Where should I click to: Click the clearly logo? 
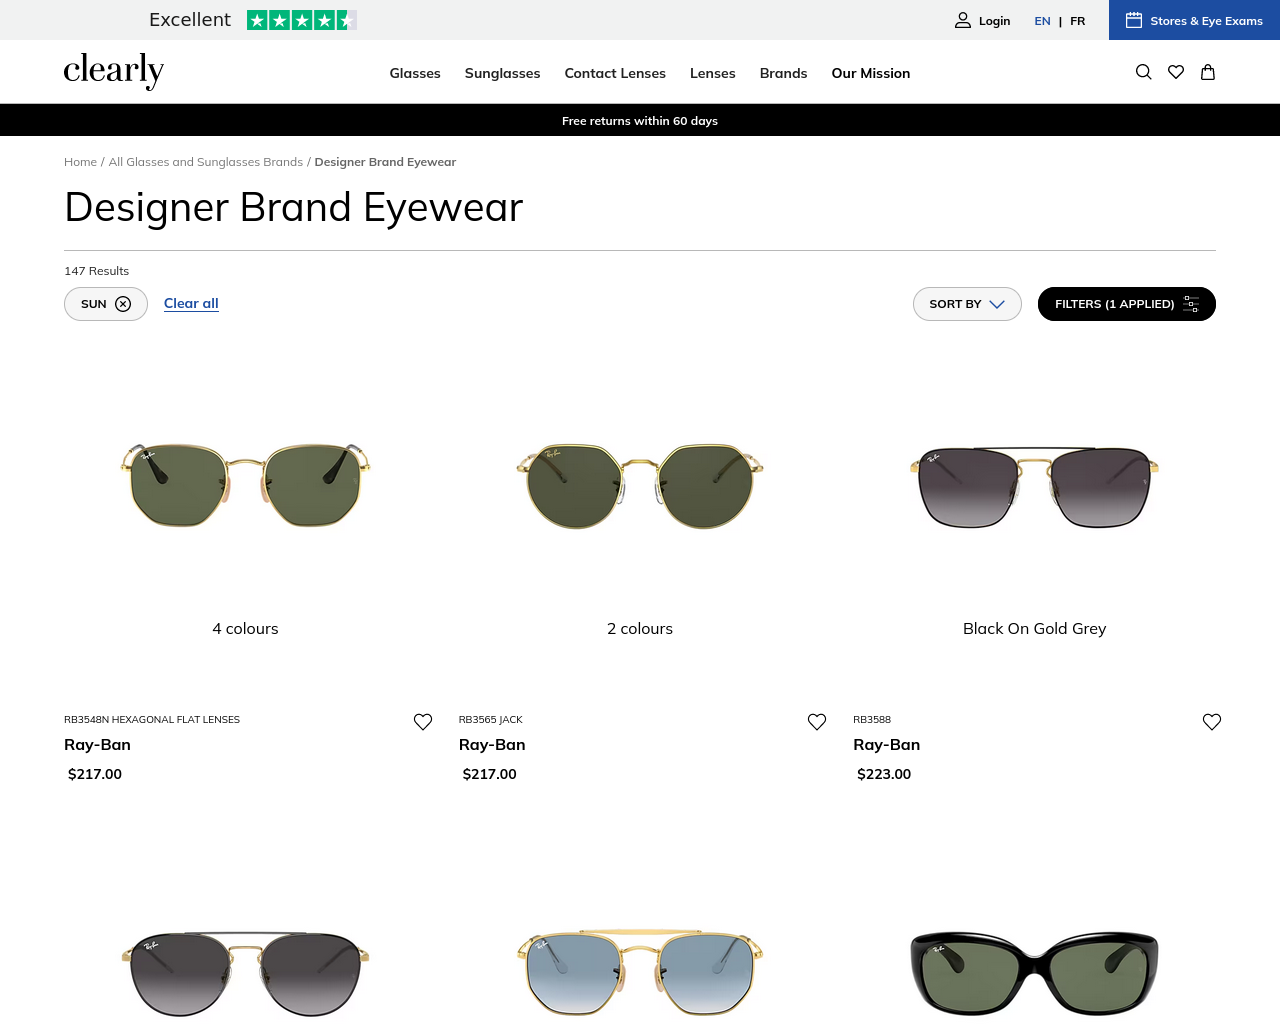click(x=114, y=71)
